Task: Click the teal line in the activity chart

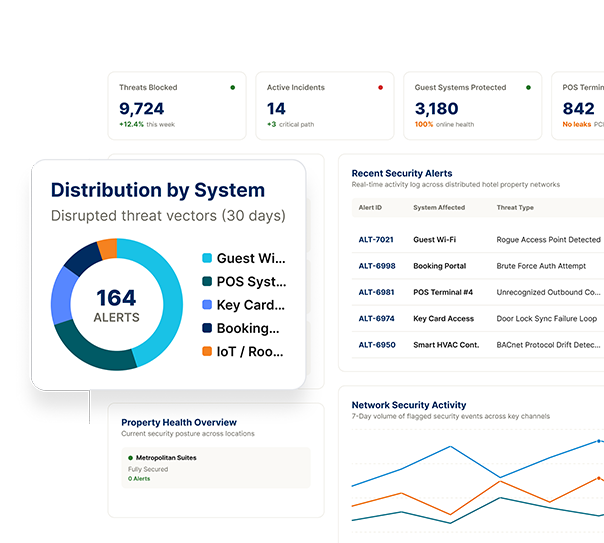Action: [476, 510]
